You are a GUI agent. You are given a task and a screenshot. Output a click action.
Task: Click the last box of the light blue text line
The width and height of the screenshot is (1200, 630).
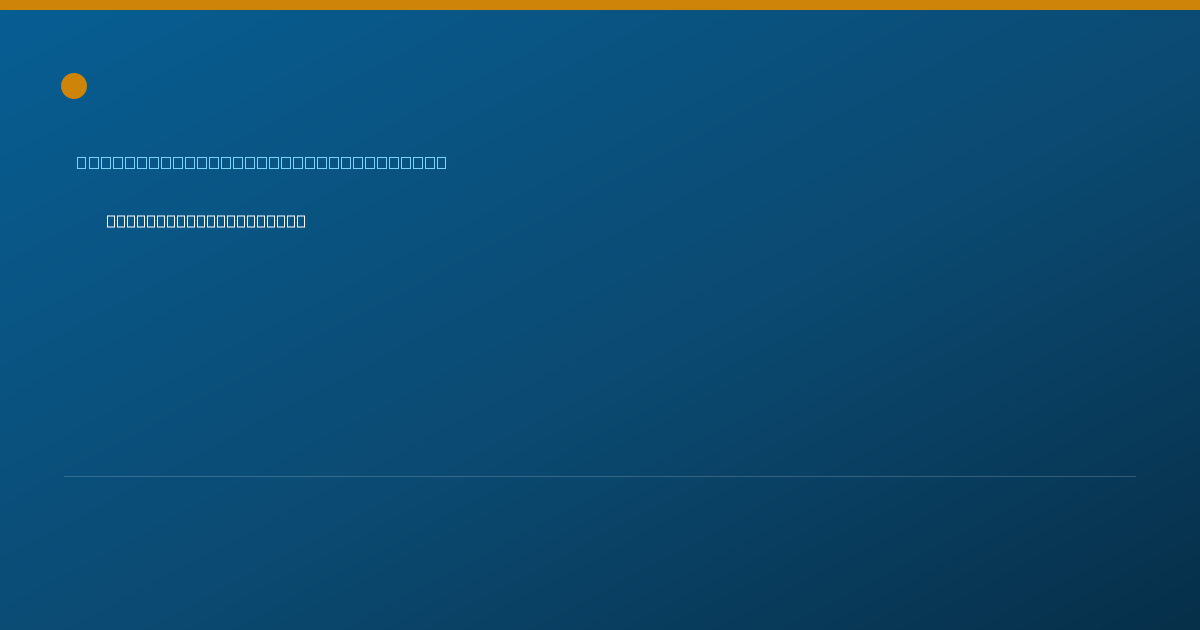coord(441,162)
